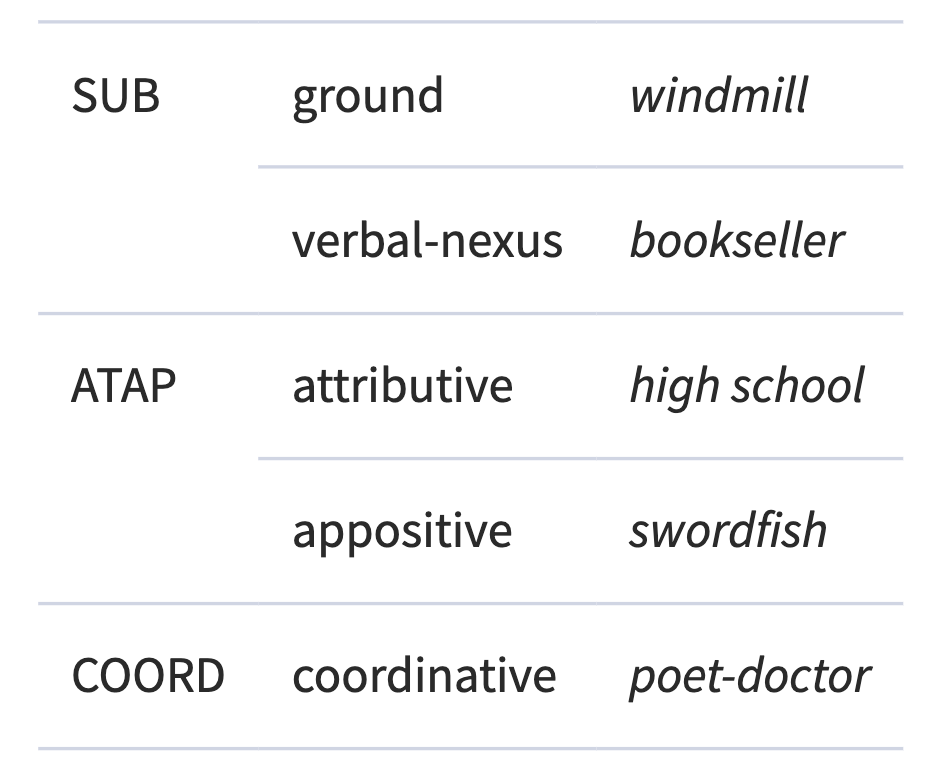Select the attributive subtype cell

pyautogui.click(x=402, y=386)
